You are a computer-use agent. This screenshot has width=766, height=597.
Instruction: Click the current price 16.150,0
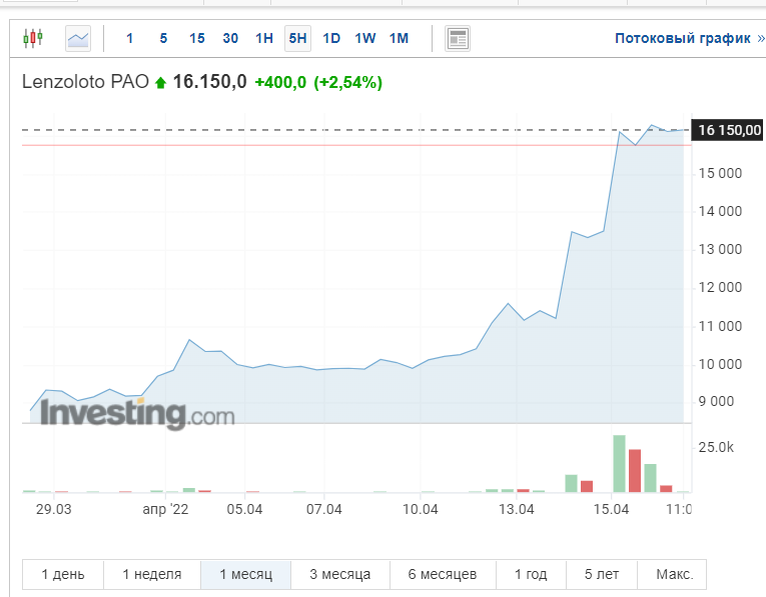(210, 82)
